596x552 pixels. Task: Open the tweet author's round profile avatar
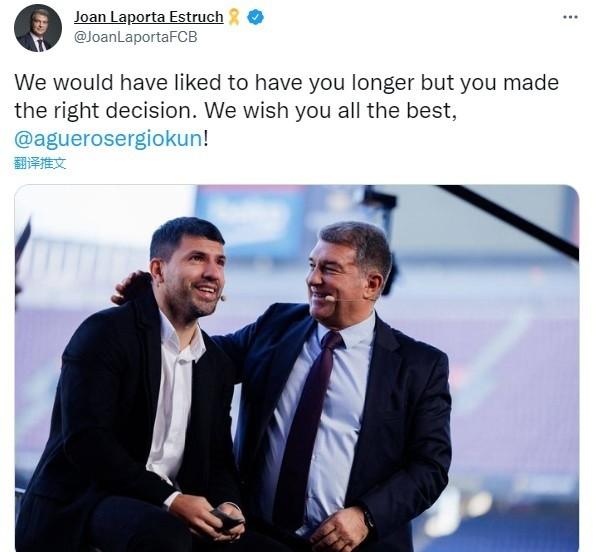(38, 29)
